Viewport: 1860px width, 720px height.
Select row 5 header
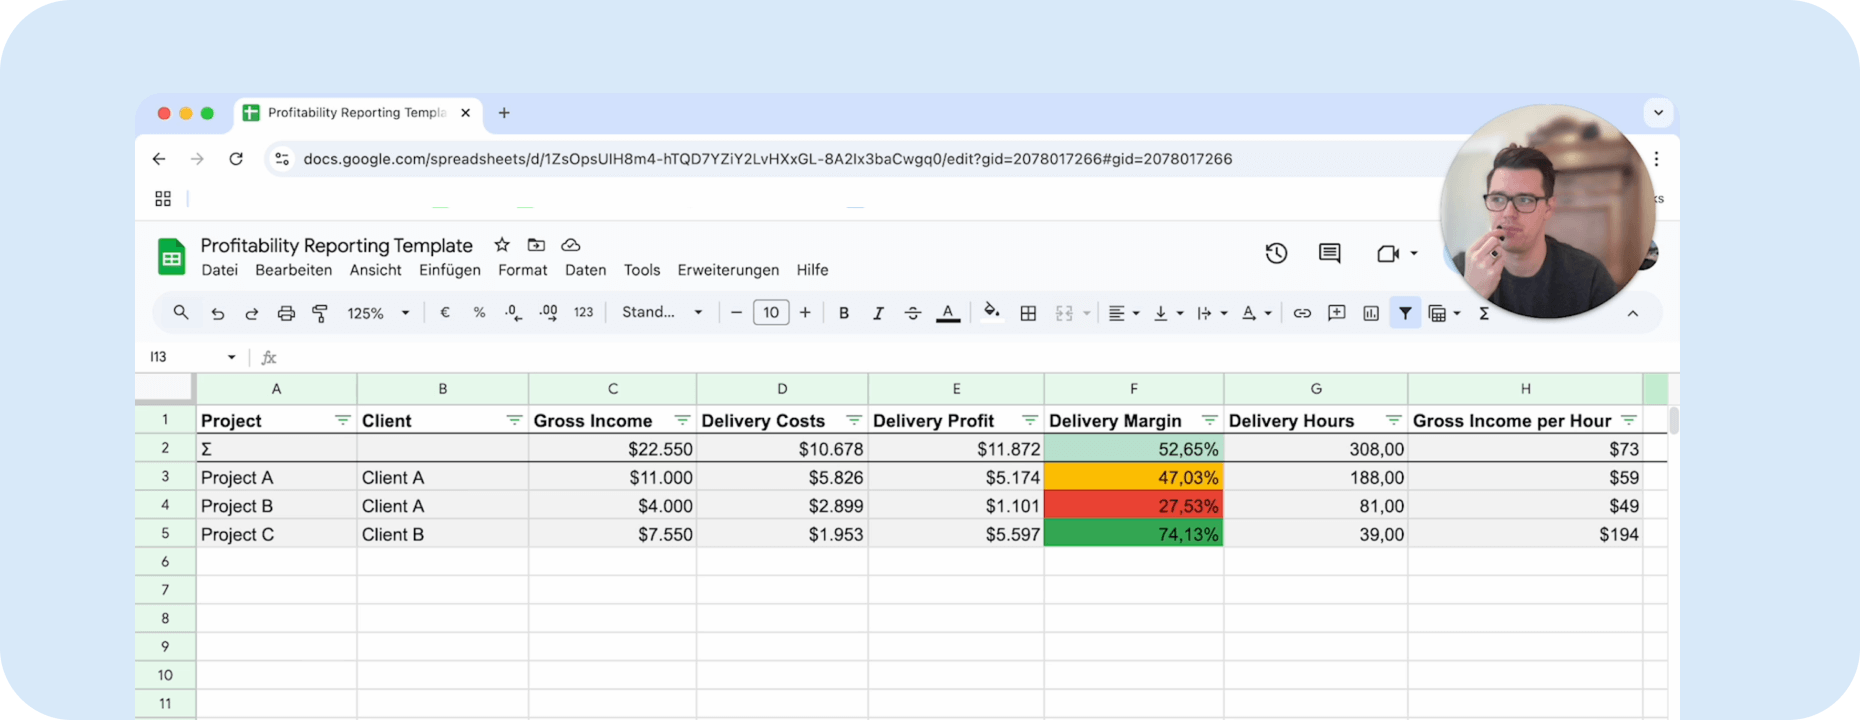tap(165, 534)
